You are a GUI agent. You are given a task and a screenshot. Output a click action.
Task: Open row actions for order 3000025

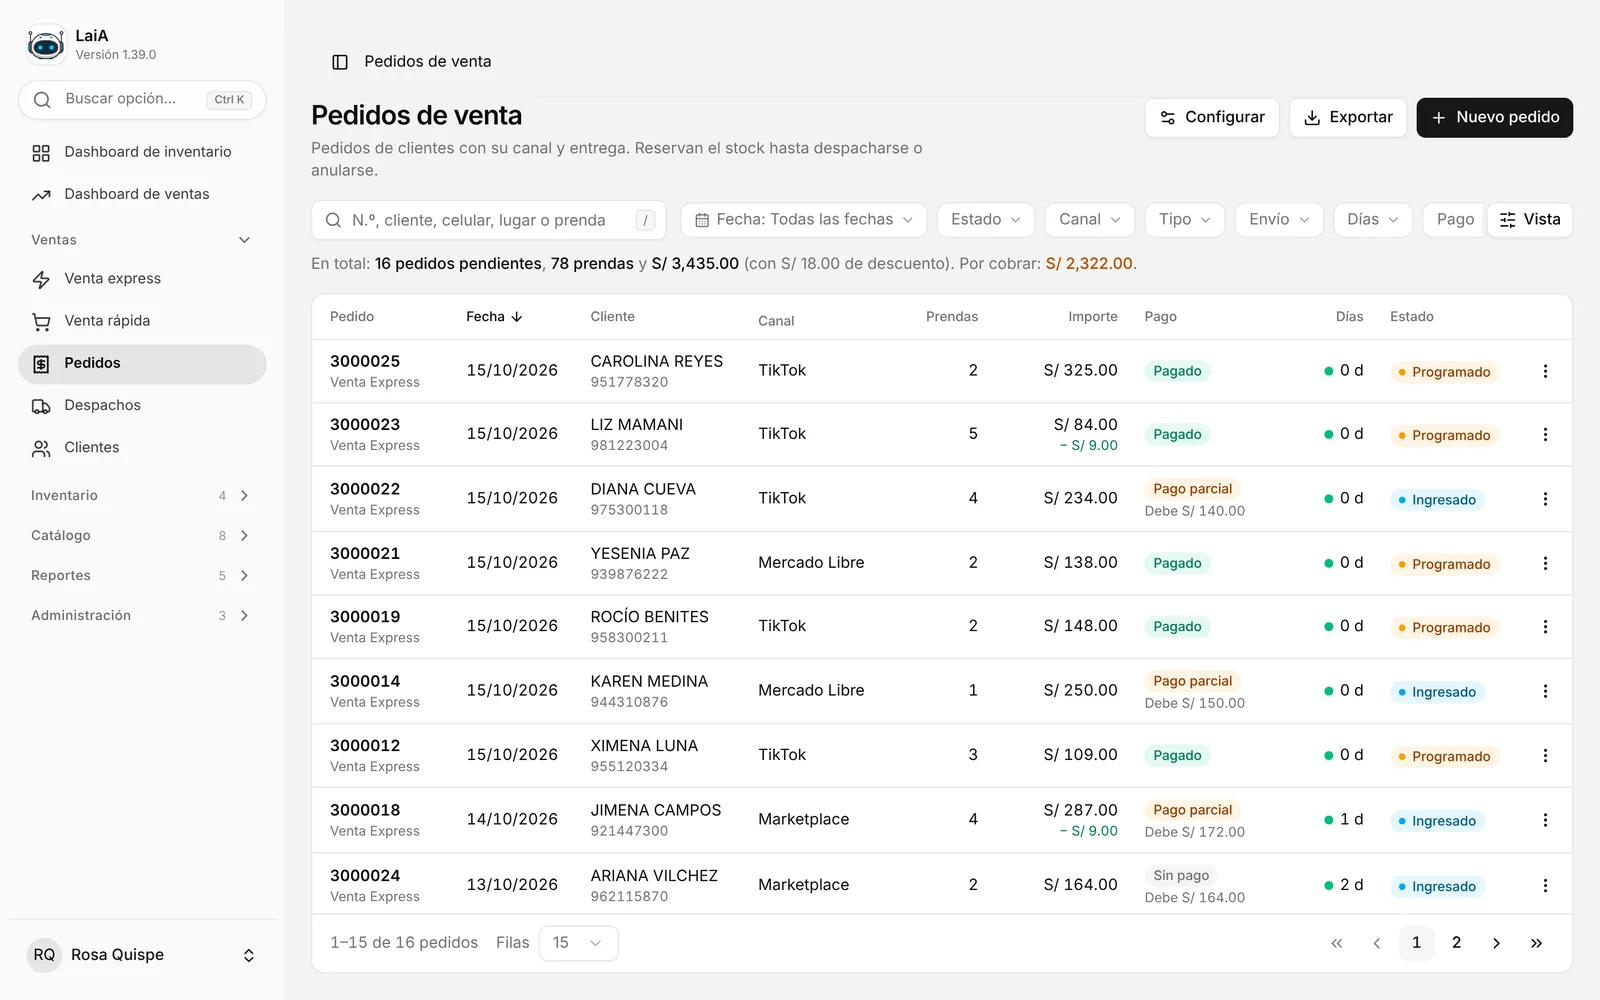point(1545,371)
